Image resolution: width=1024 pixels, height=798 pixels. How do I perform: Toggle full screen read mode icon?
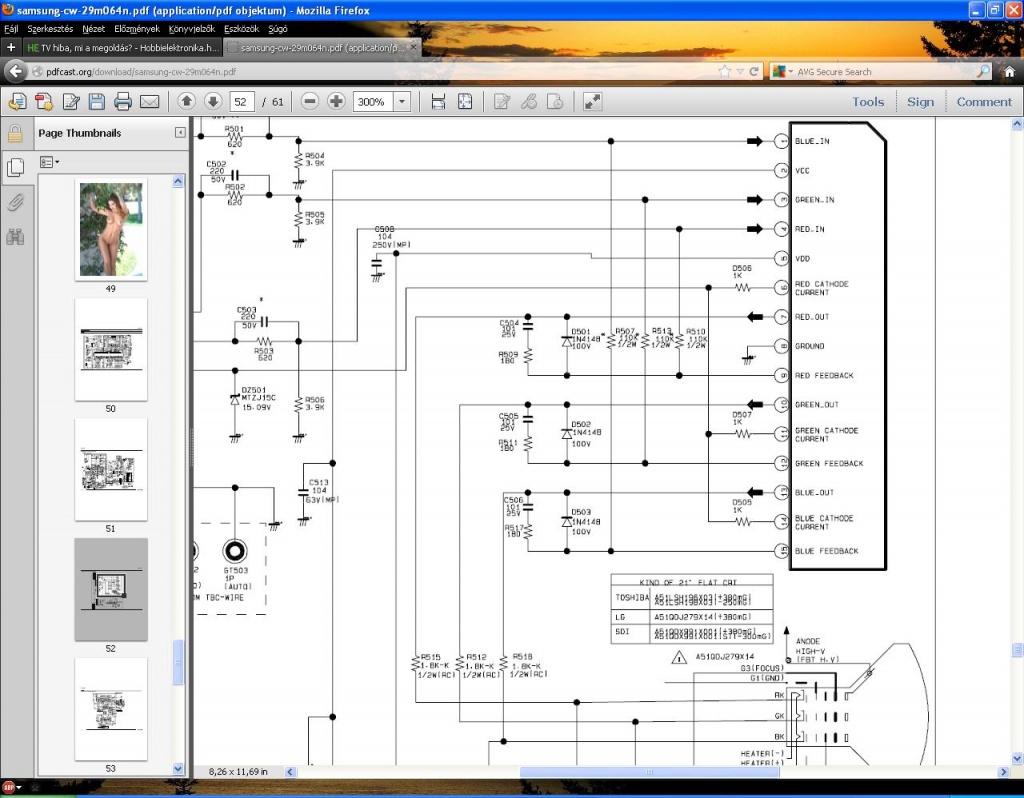coord(592,101)
